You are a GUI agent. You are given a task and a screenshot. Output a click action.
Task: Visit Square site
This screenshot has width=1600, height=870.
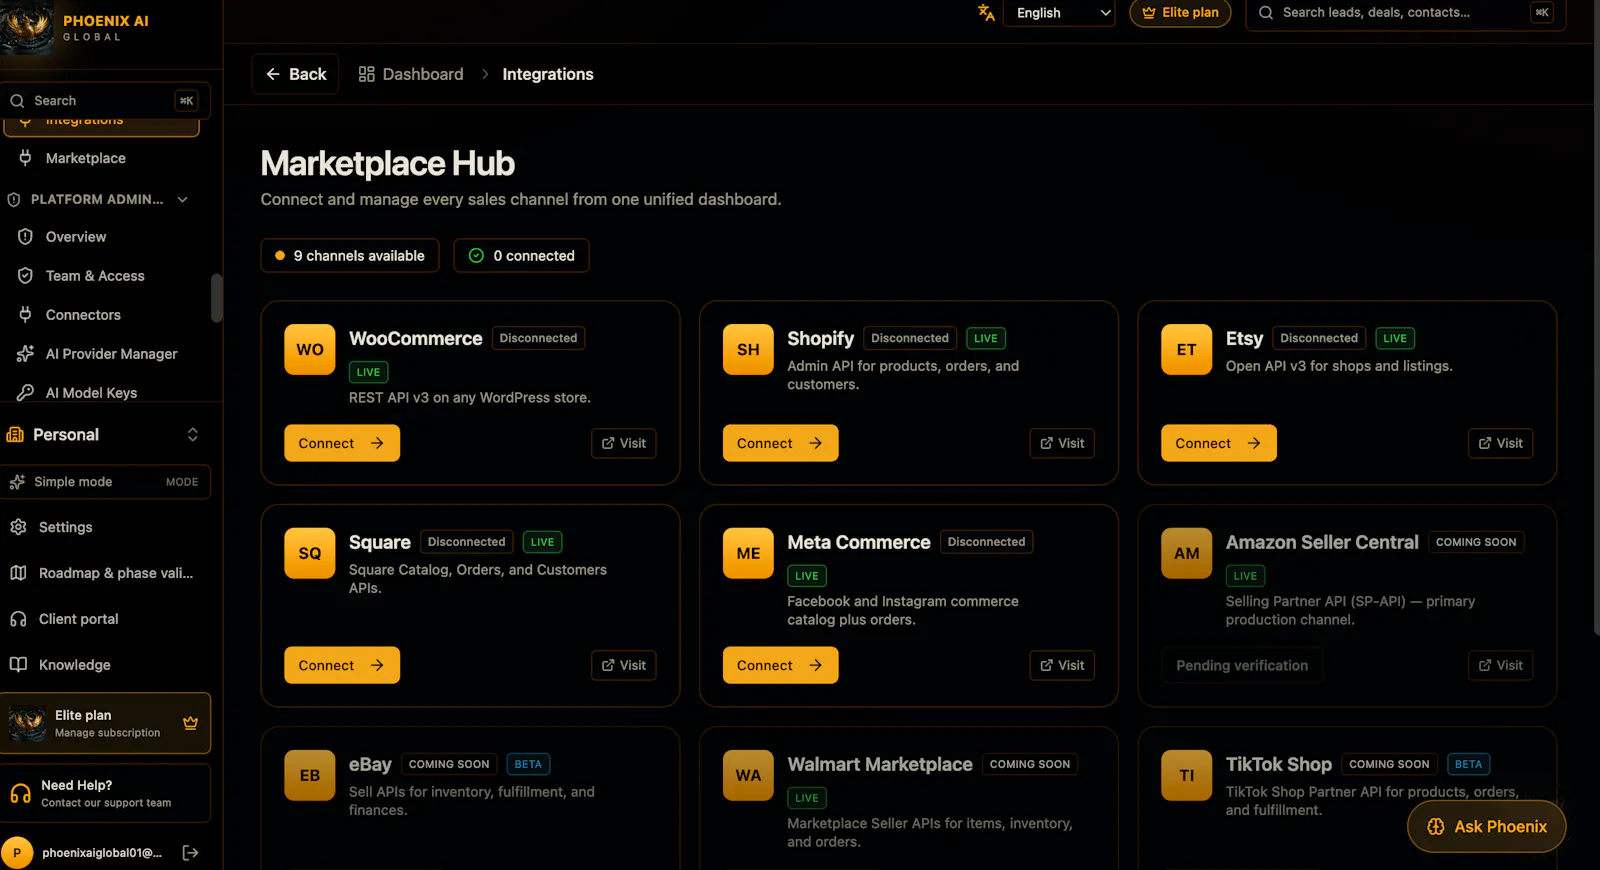(624, 665)
